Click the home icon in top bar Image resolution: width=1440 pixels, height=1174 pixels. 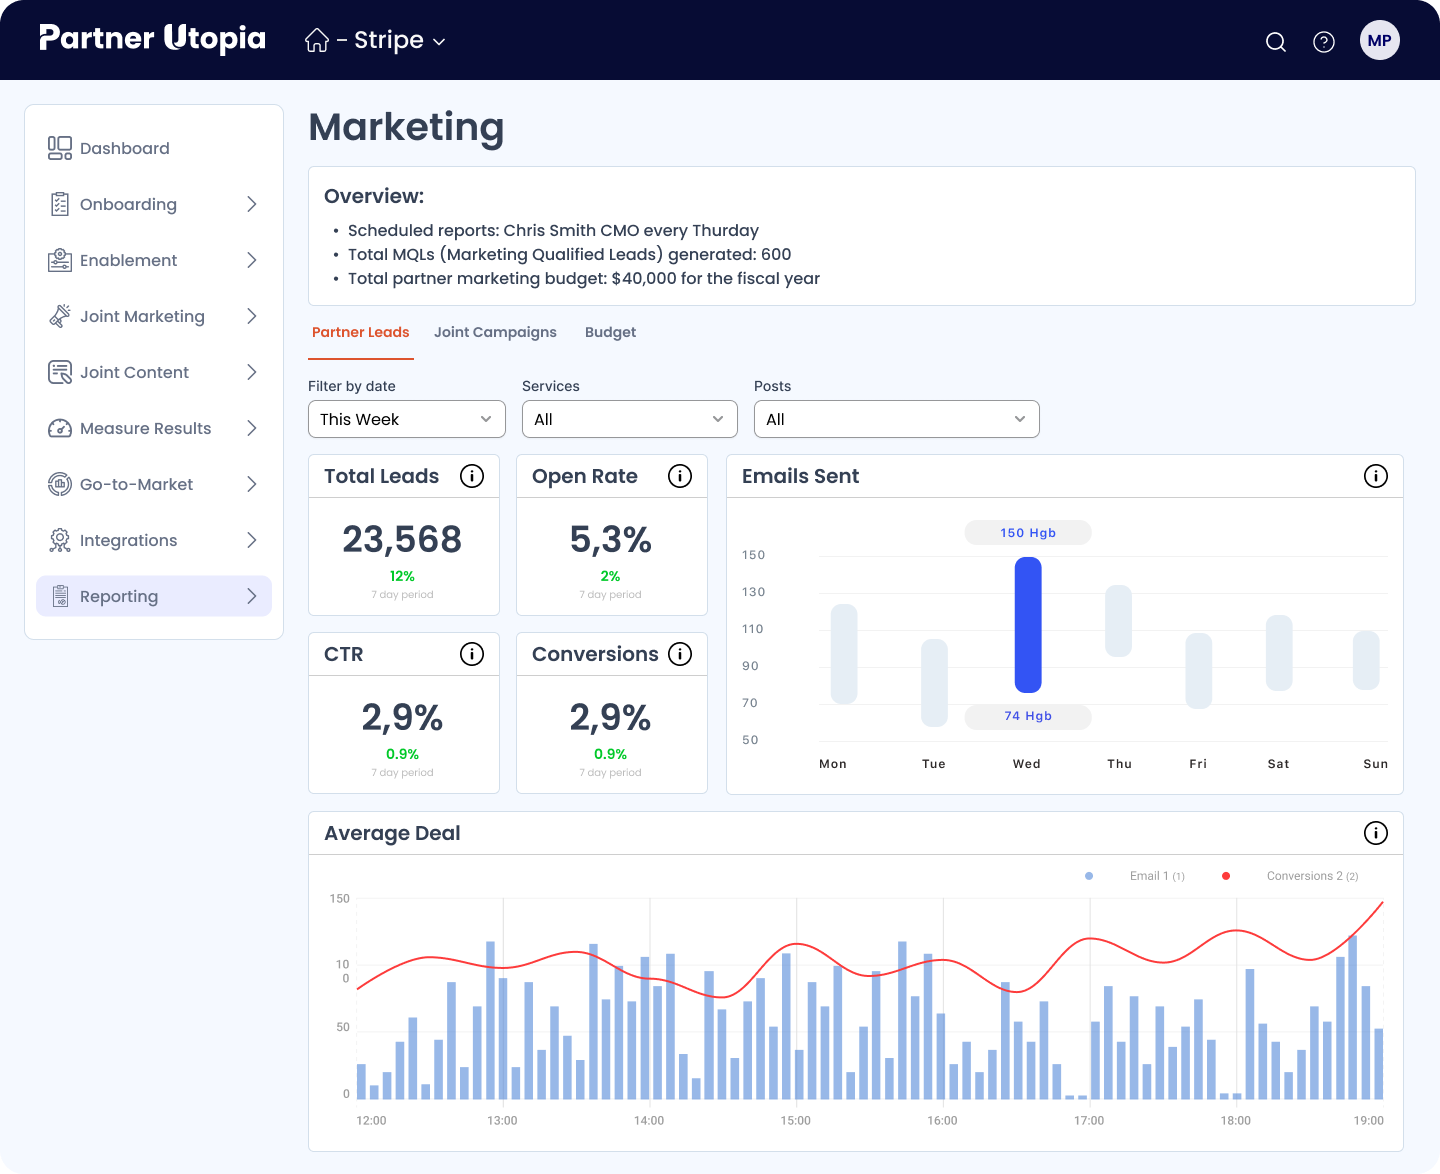click(x=317, y=40)
